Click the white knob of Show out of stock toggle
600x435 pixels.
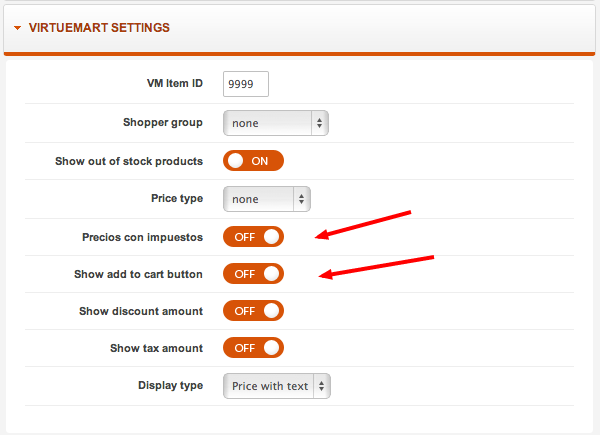(x=235, y=161)
